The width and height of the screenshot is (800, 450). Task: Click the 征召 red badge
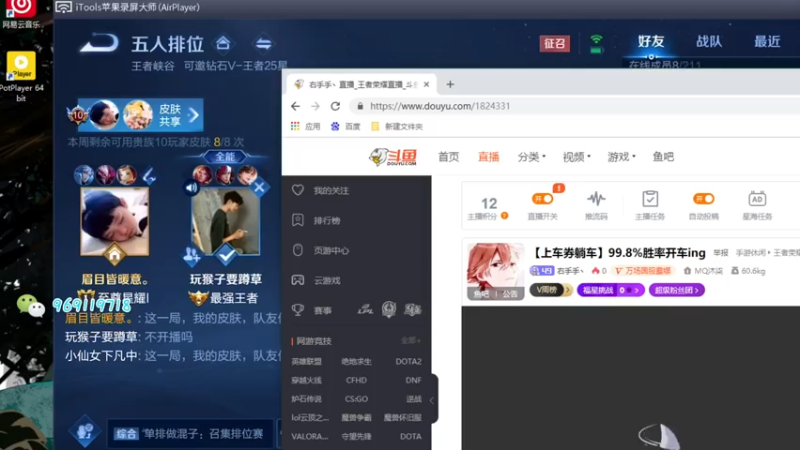coord(555,43)
